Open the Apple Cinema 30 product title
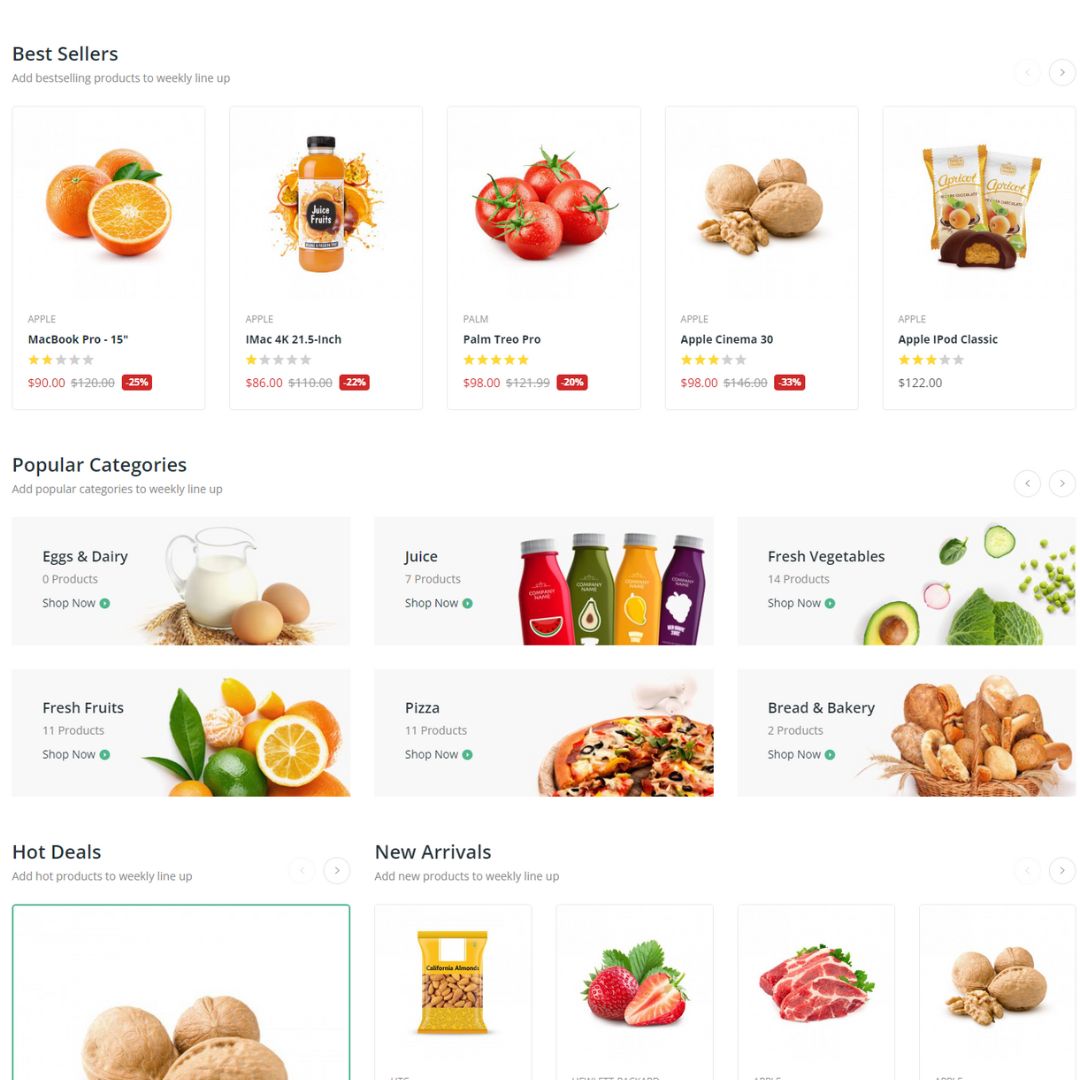The height and width of the screenshot is (1080, 1080). click(x=727, y=340)
